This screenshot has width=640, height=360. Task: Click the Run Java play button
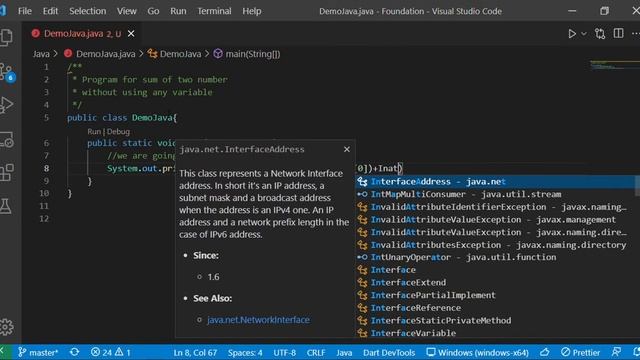click(572, 34)
